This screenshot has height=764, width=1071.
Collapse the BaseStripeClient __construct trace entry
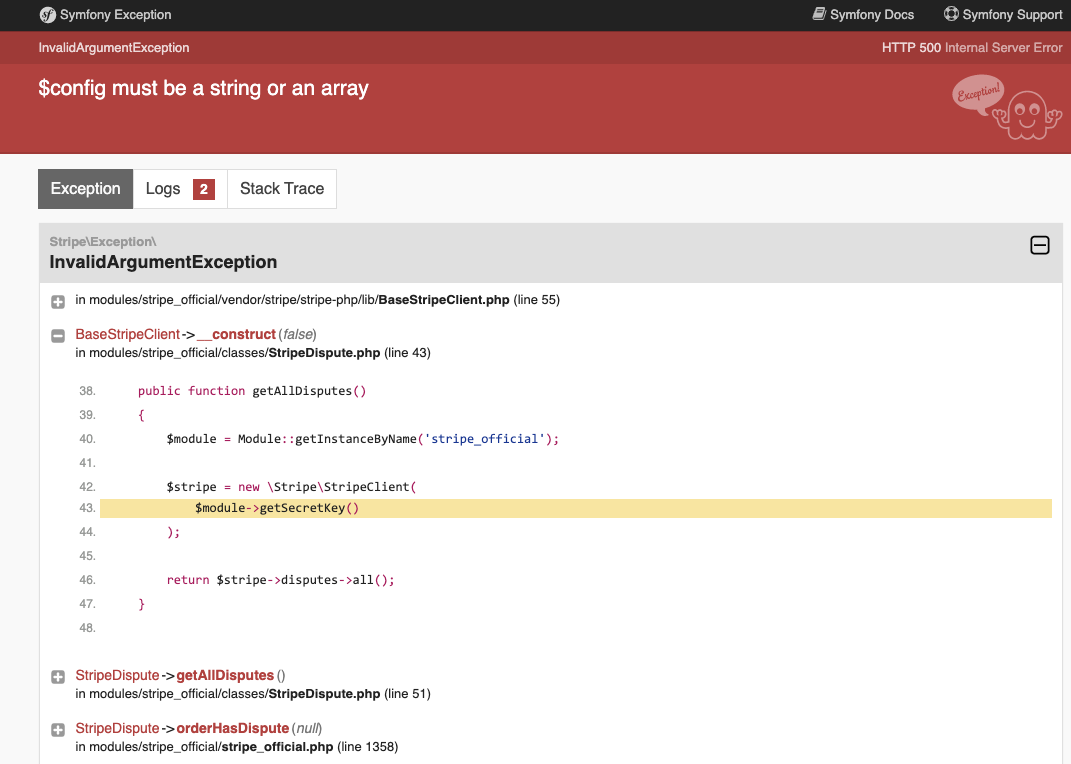coord(58,336)
